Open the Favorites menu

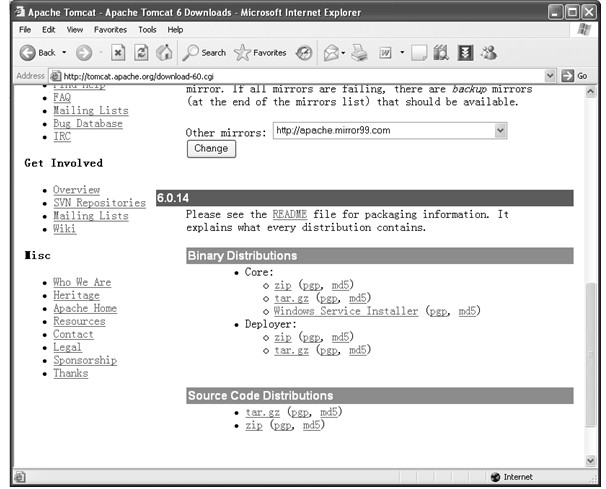[x=110, y=30]
